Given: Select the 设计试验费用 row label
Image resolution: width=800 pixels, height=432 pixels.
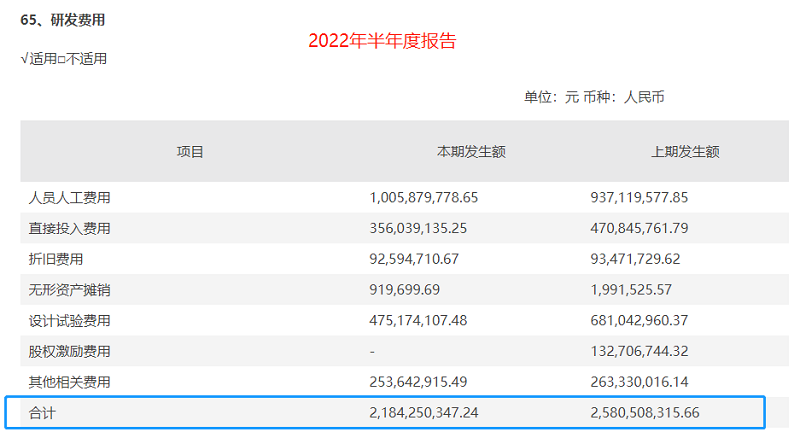Looking at the screenshot, I should [69, 321].
